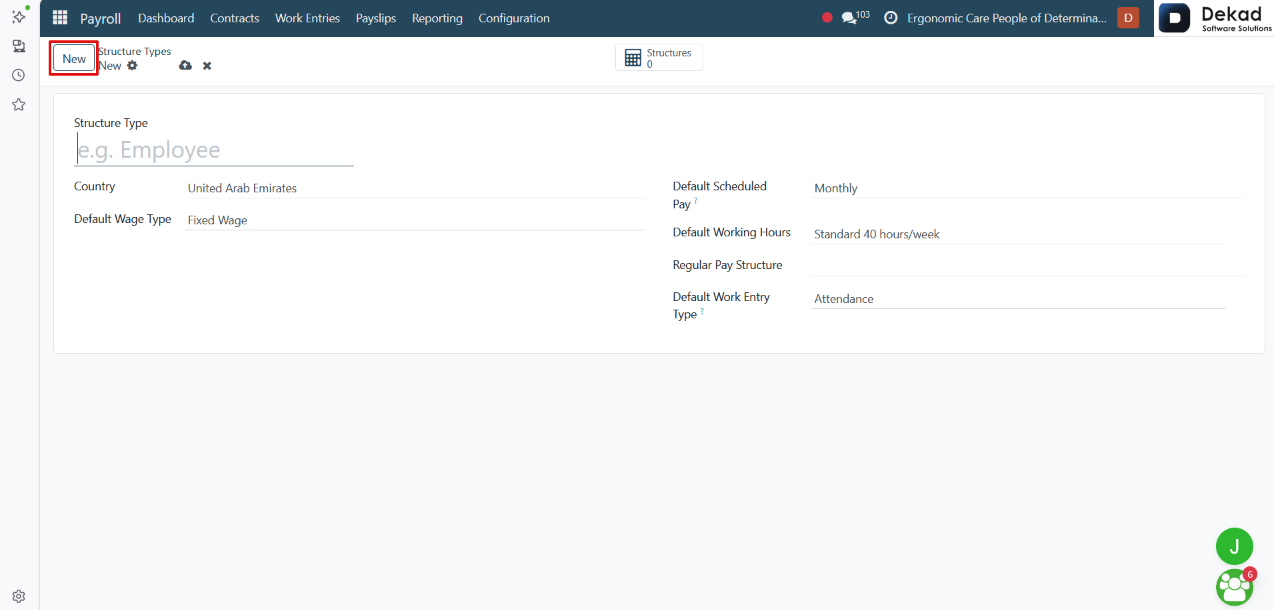
Task: Click the Default Wage Type label
Action: (x=123, y=219)
